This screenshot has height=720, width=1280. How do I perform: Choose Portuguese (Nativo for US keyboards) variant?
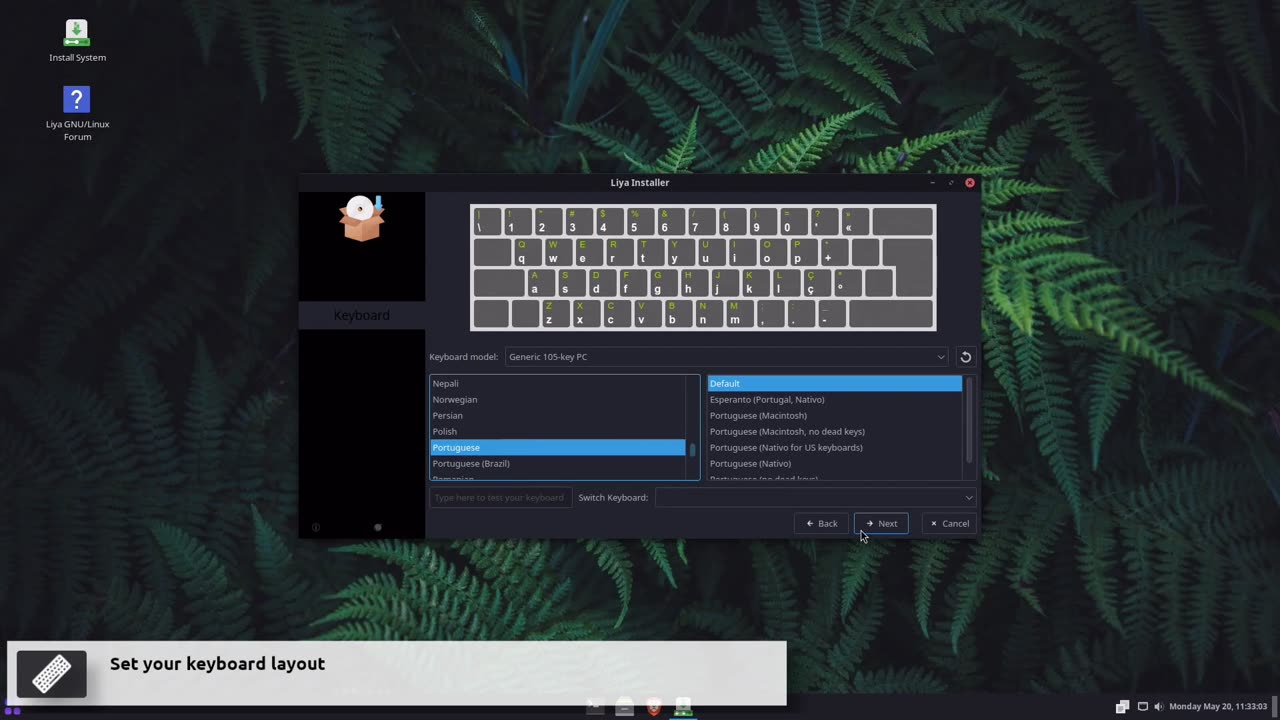click(x=834, y=447)
